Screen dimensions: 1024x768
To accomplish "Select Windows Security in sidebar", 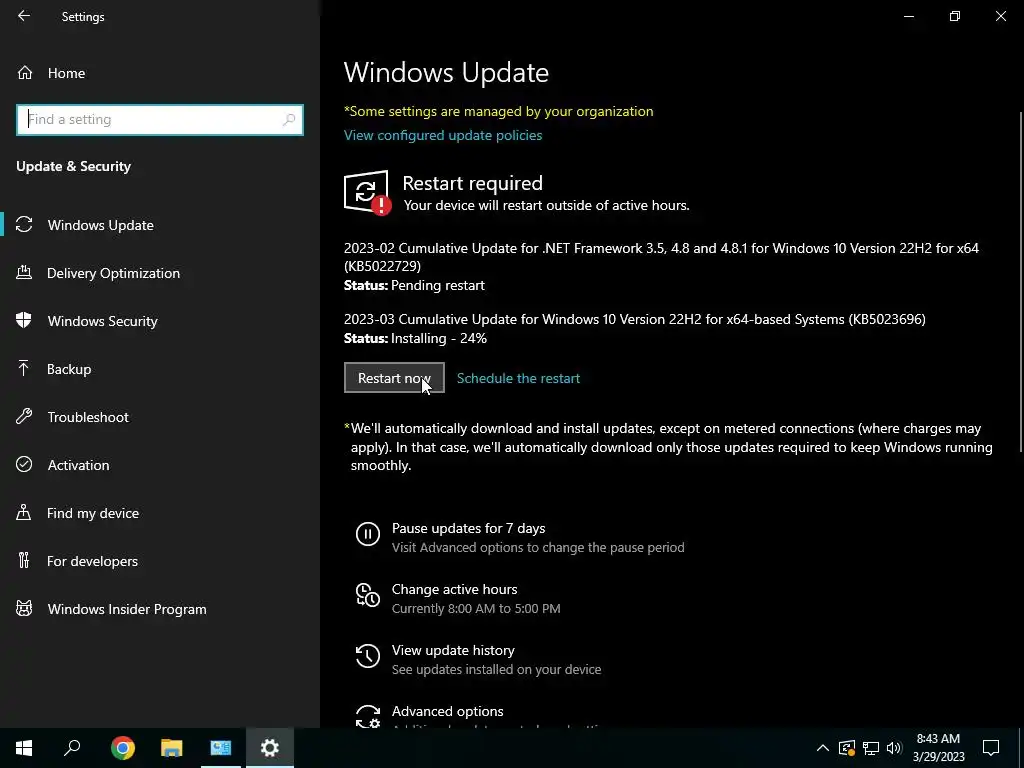I will (160, 321).
